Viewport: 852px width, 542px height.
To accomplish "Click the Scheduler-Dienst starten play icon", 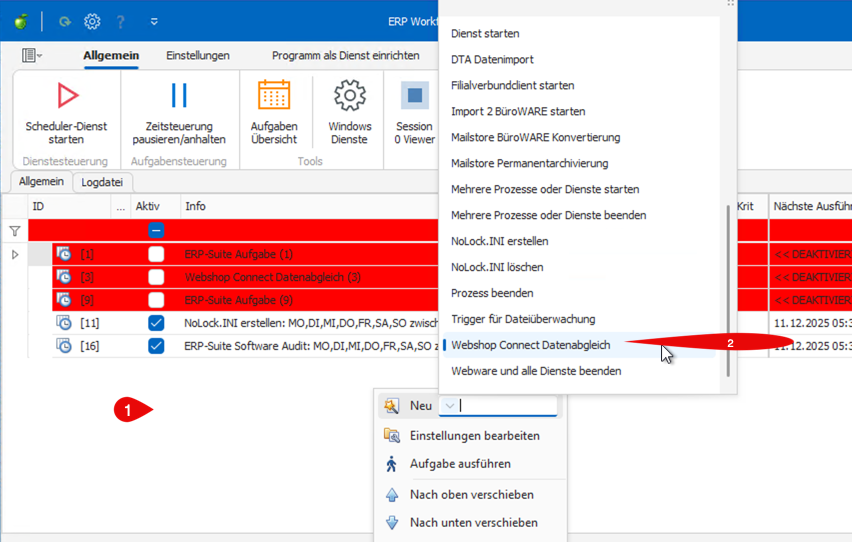I will point(66,96).
